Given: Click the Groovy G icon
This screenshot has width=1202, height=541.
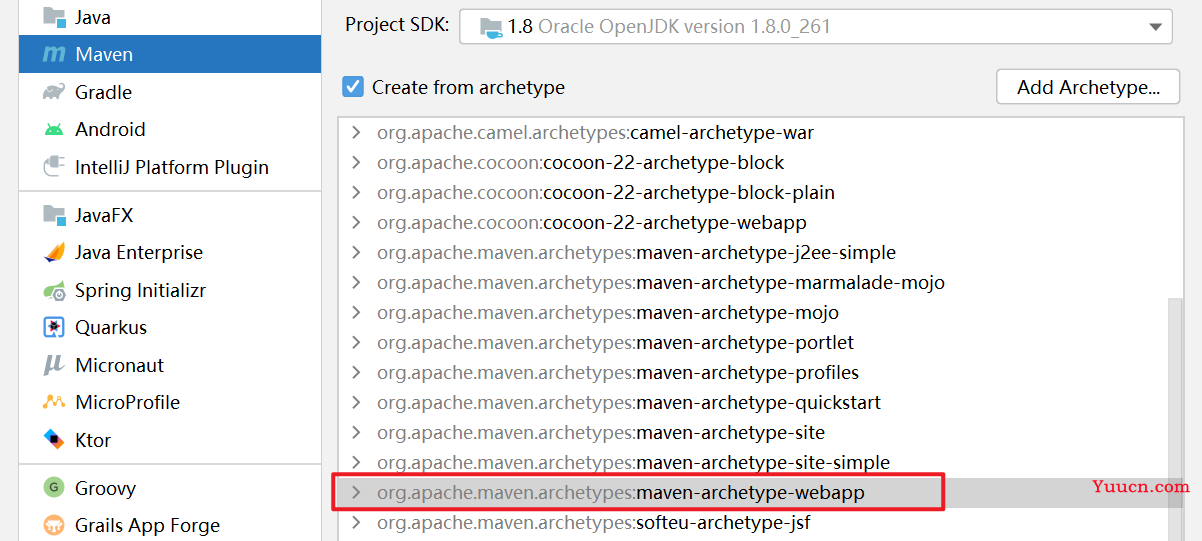Looking at the screenshot, I should tap(54, 488).
